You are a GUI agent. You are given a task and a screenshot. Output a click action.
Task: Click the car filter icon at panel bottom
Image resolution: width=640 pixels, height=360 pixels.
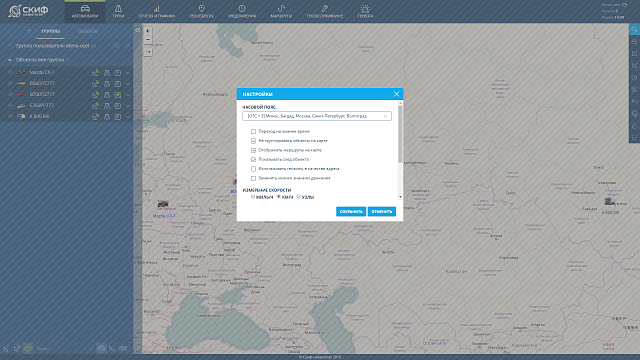101,348
